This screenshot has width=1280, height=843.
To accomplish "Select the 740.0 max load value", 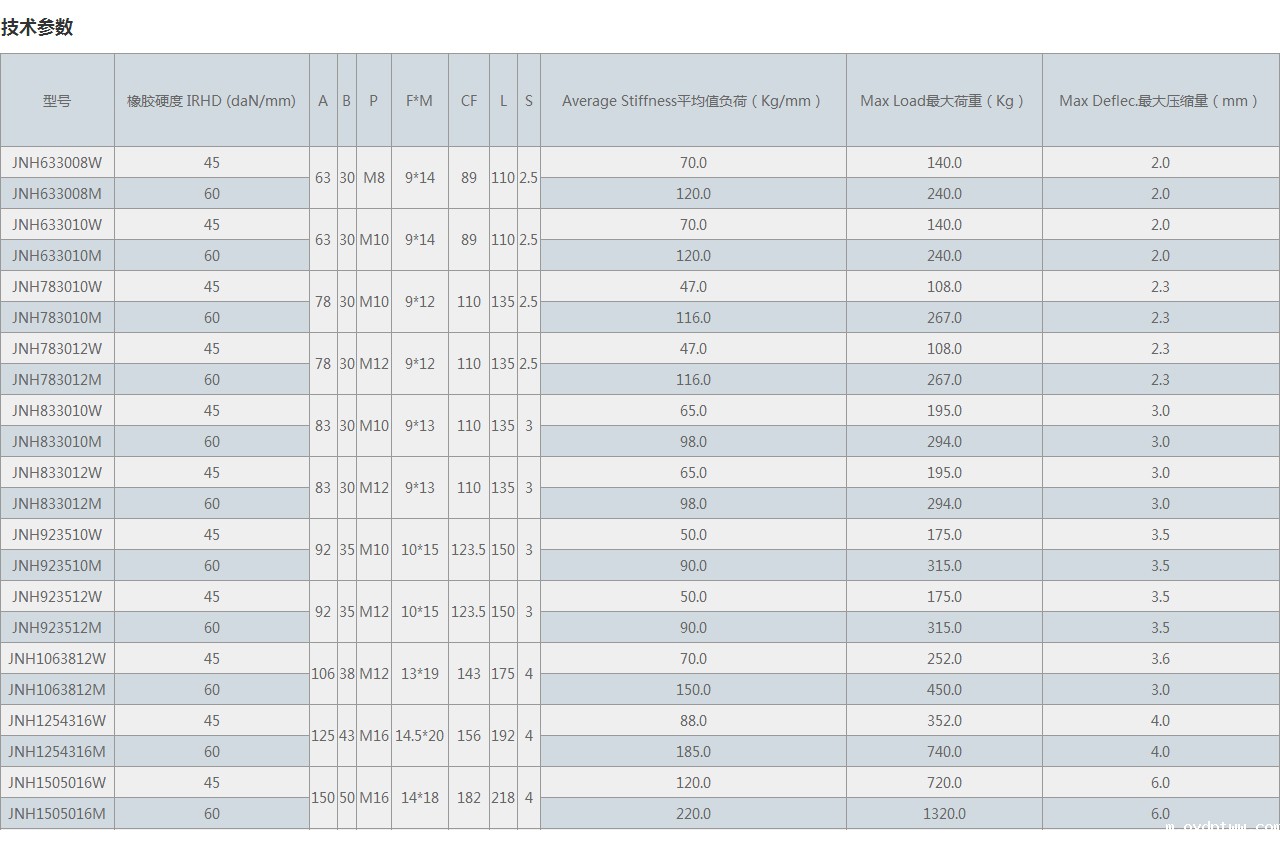I will (x=944, y=751).
